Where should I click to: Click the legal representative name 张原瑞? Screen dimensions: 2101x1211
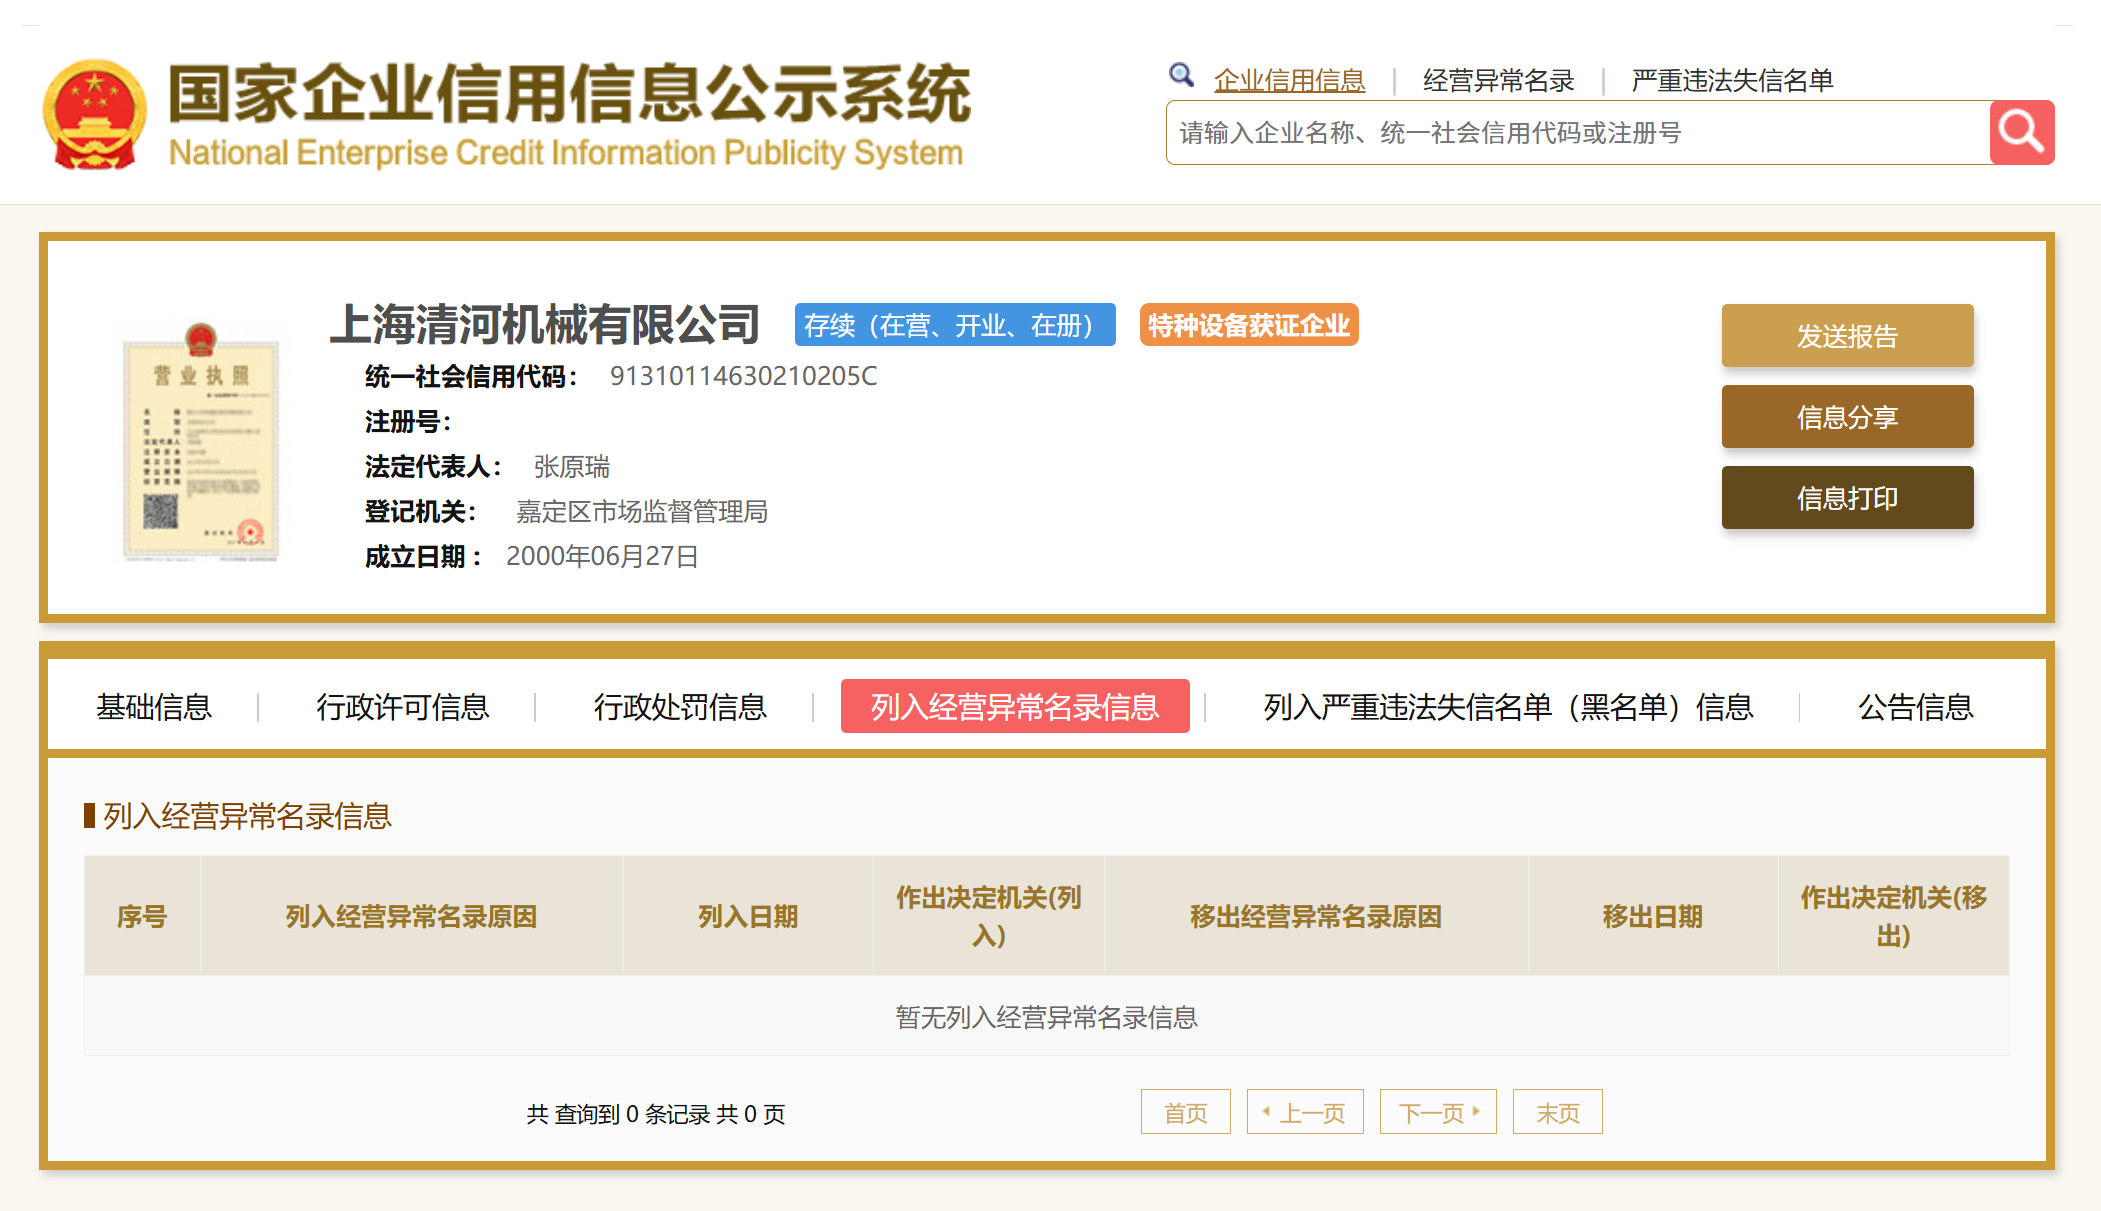572,467
